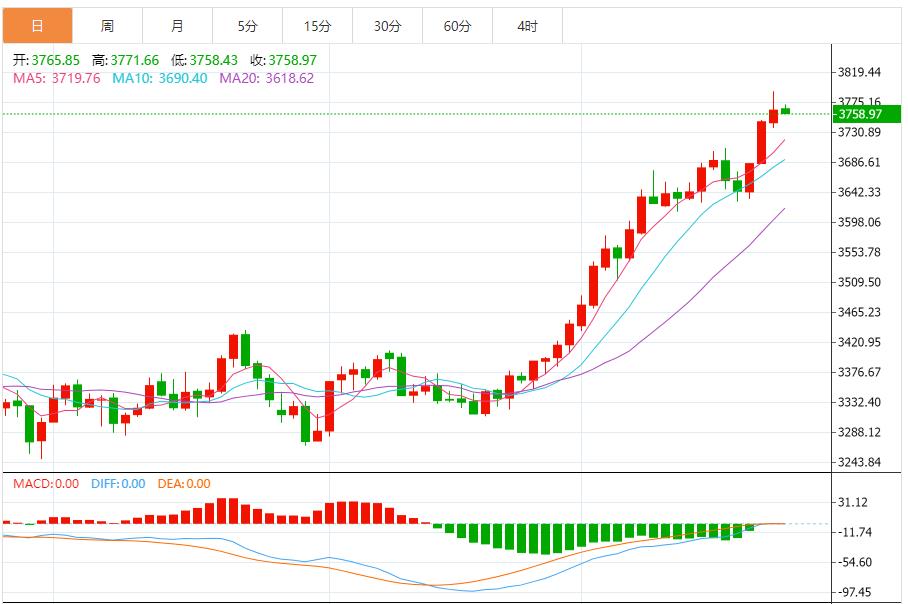Image resolution: width=908 pixels, height=604 pixels.
Task: Click the opening price value 3765.85
Action: pos(53,60)
